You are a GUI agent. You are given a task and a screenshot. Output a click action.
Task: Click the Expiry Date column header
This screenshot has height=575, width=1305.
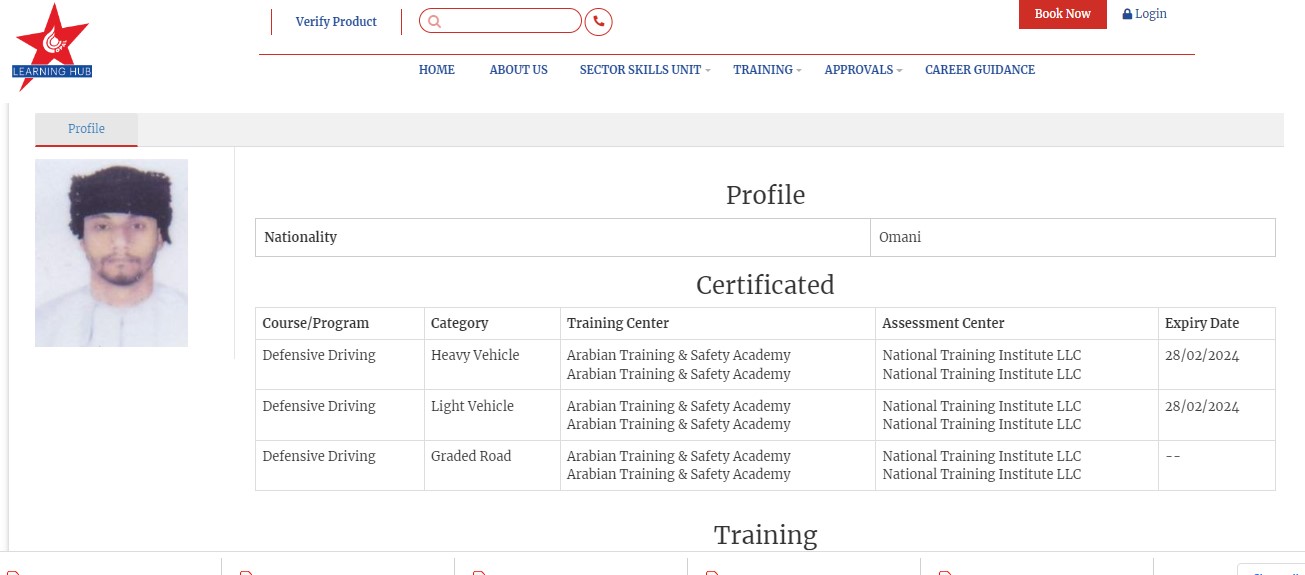point(1201,323)
